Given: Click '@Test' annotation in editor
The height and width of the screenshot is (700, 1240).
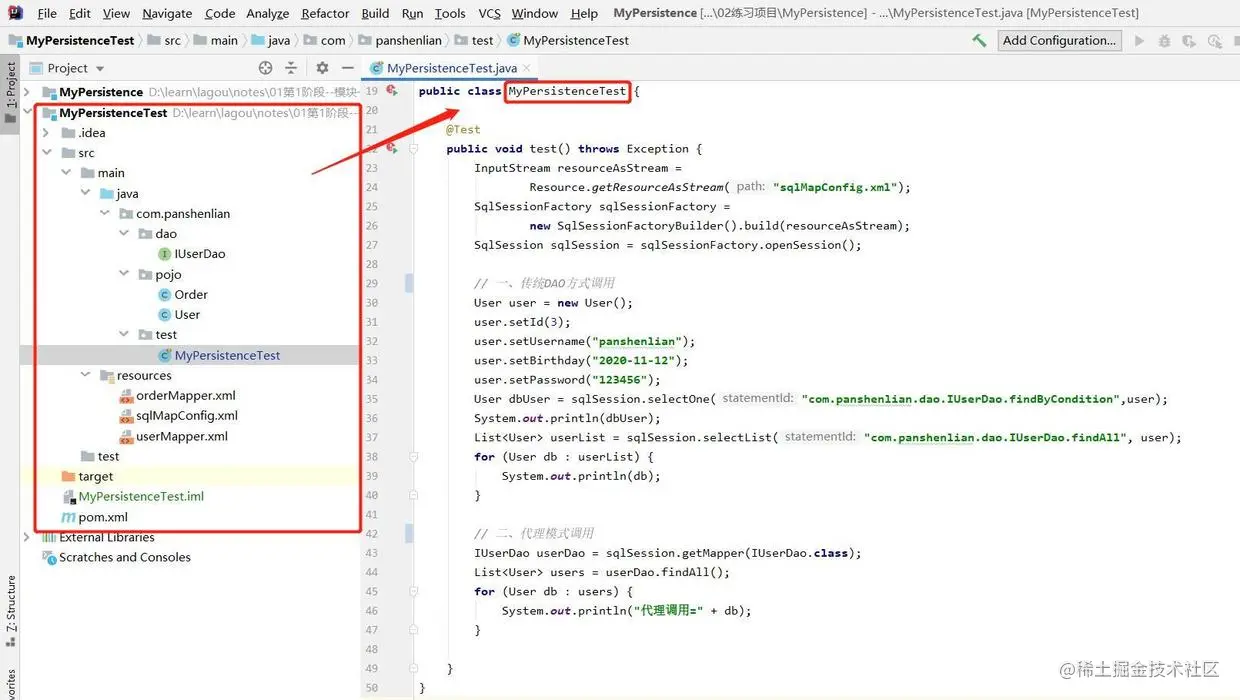Looking at the screenshot, I should pos(463,129).
